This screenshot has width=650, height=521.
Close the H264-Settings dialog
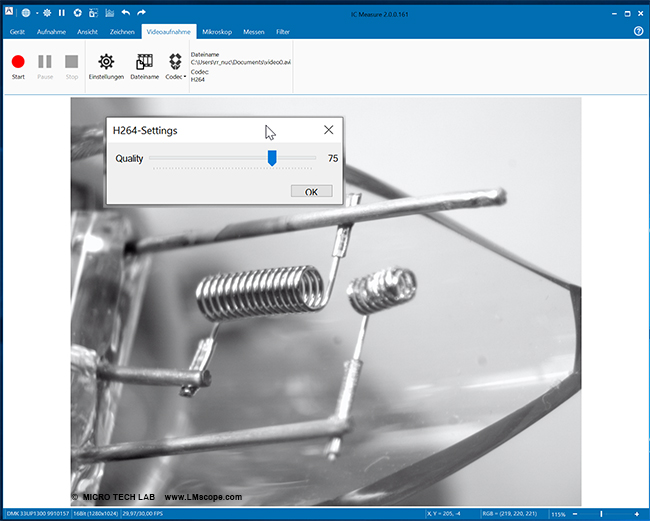(x=329, y=130)
